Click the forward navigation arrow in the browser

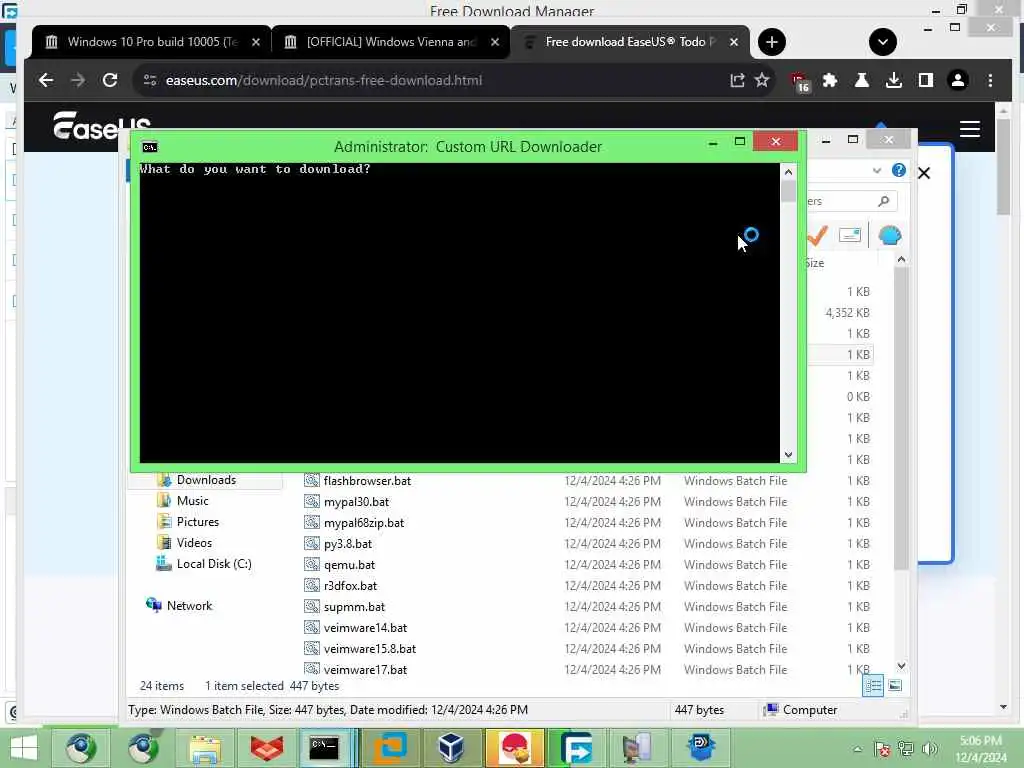pos(78,80)
